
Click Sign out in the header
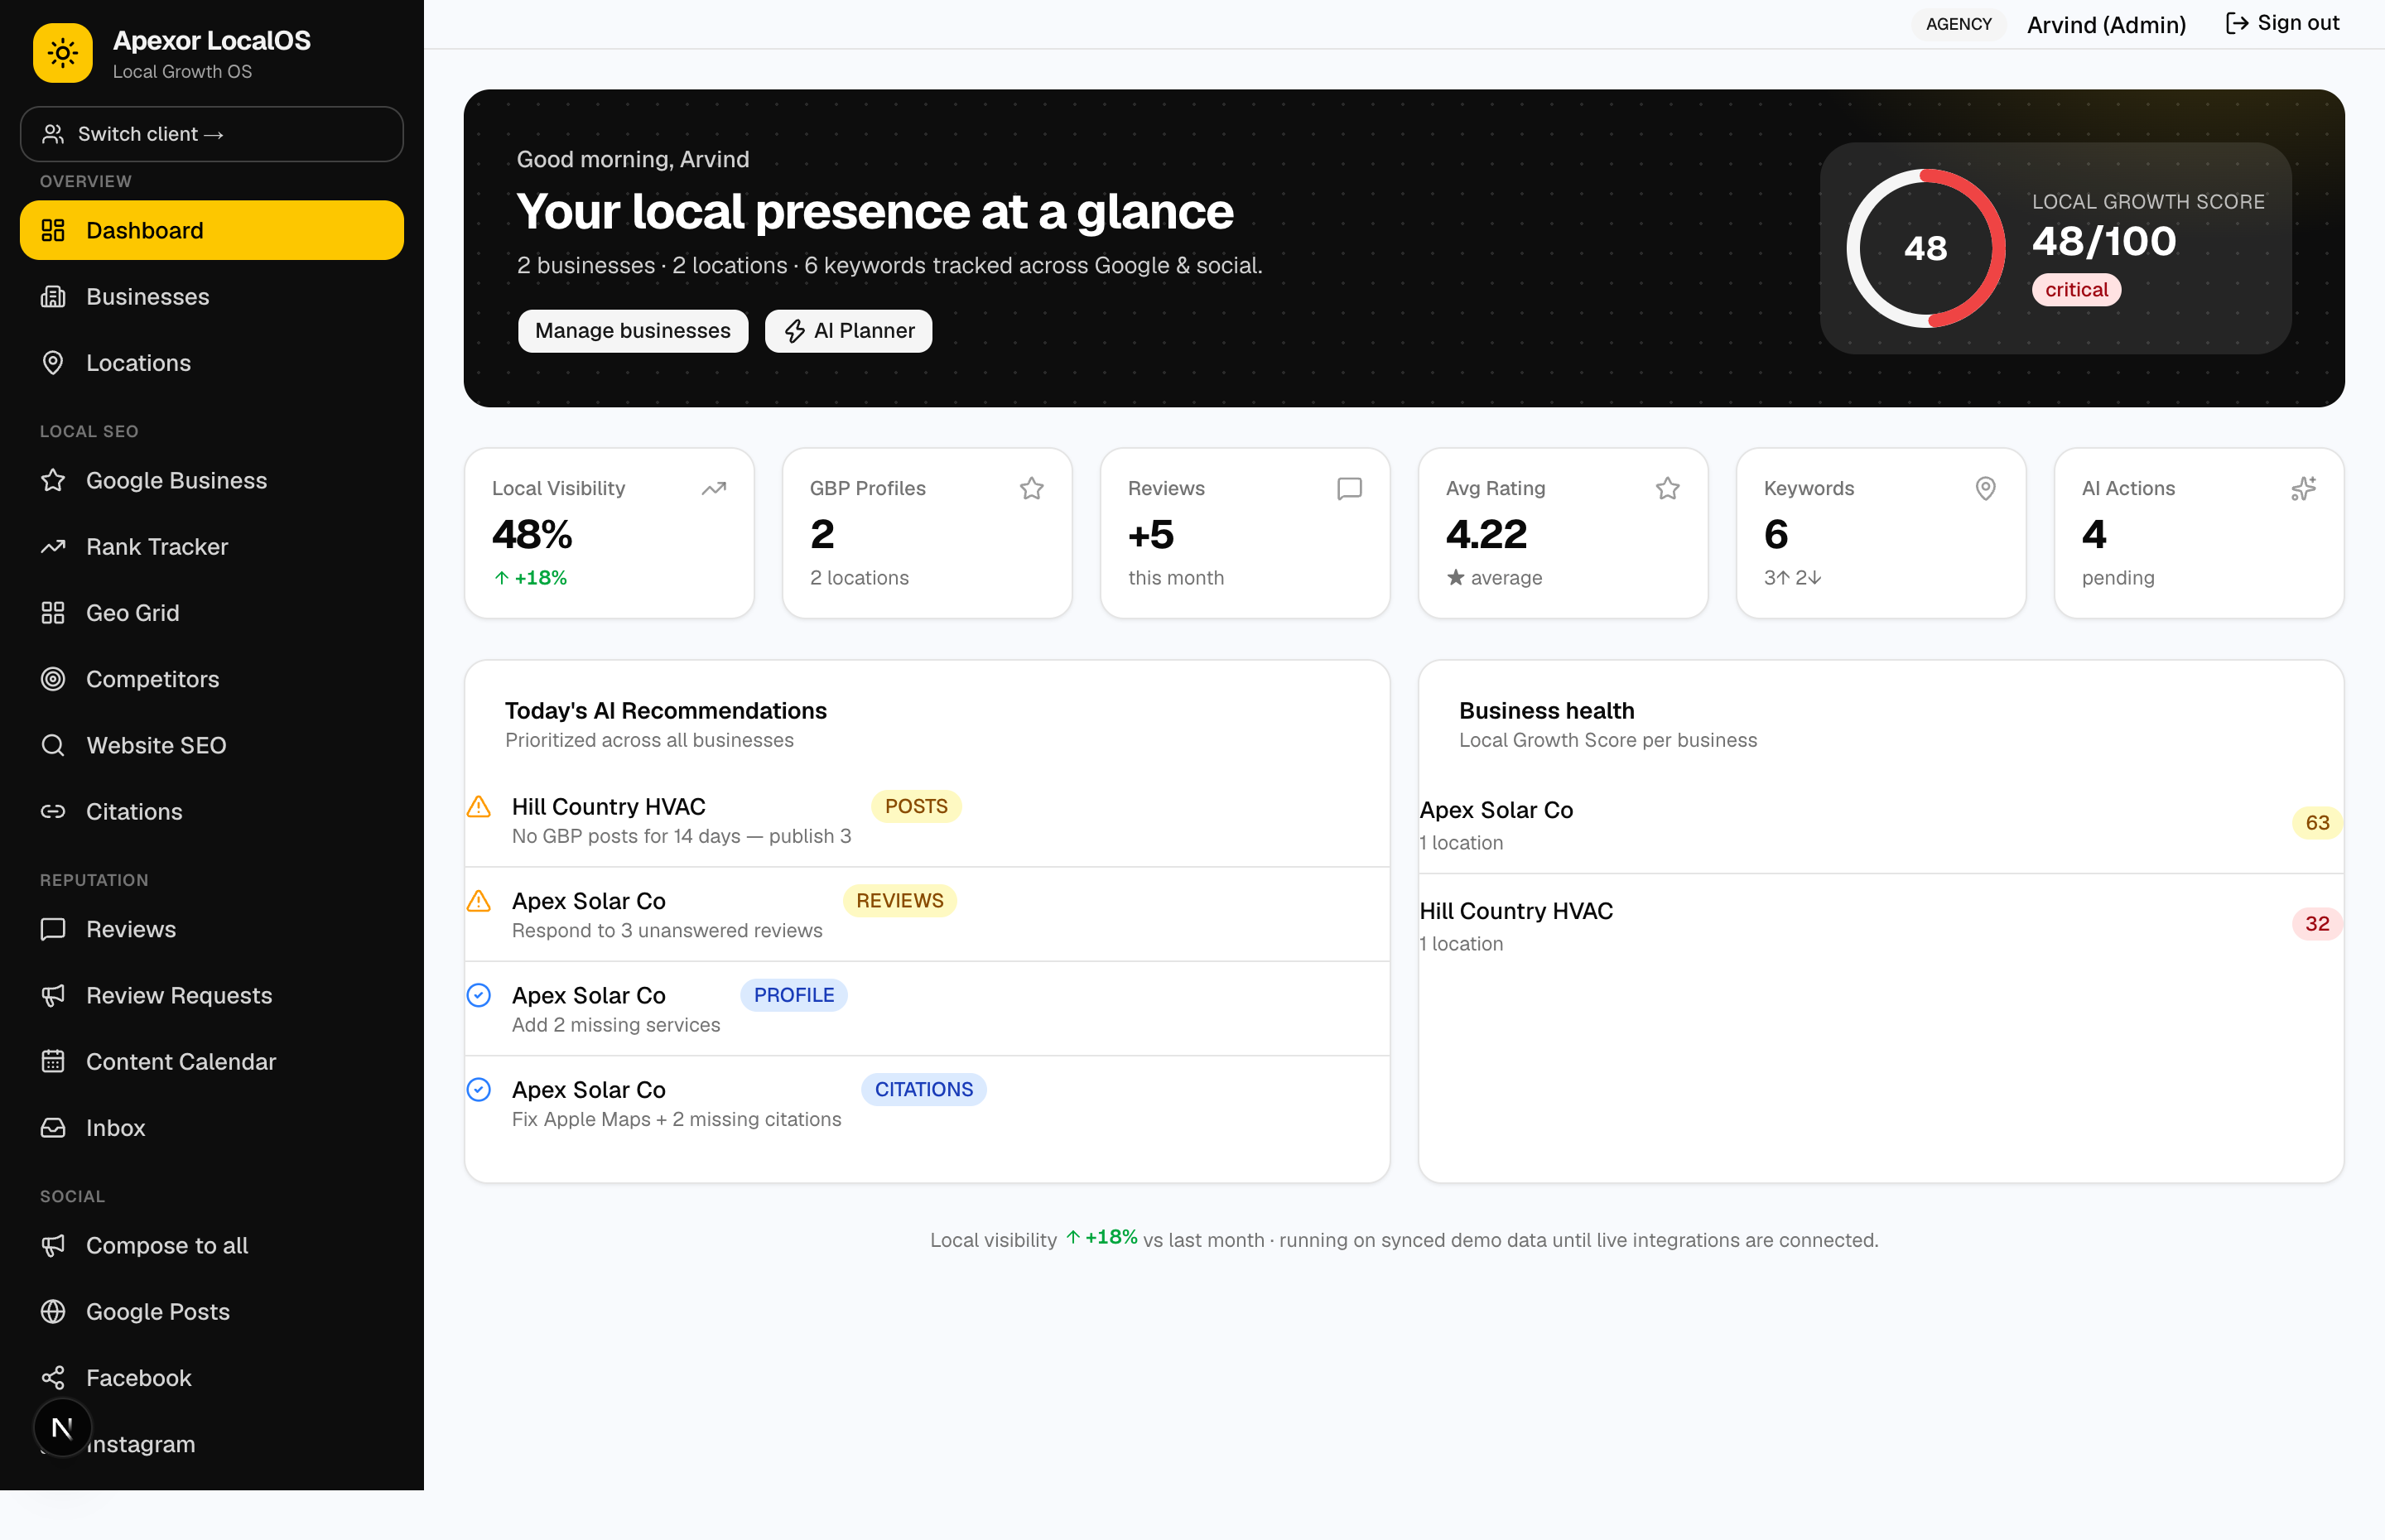coord(2282,23)
